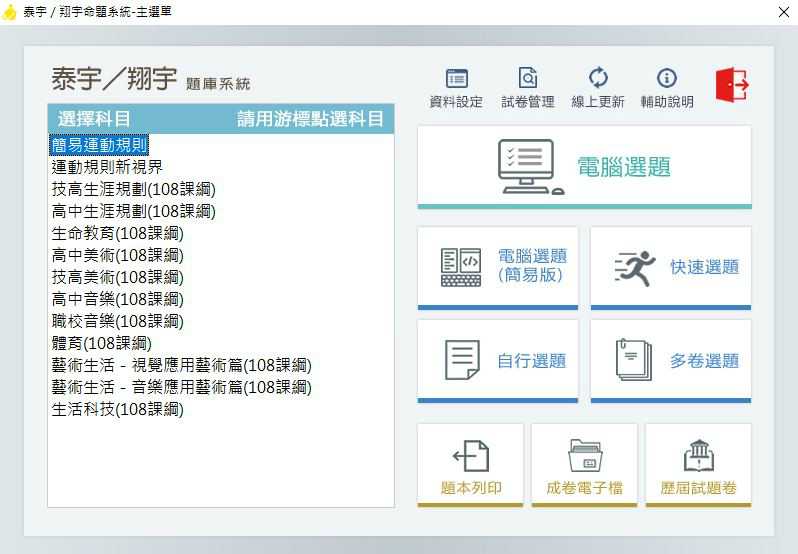
Task: Start 線上更新 online update
Action: coord(598,77)
